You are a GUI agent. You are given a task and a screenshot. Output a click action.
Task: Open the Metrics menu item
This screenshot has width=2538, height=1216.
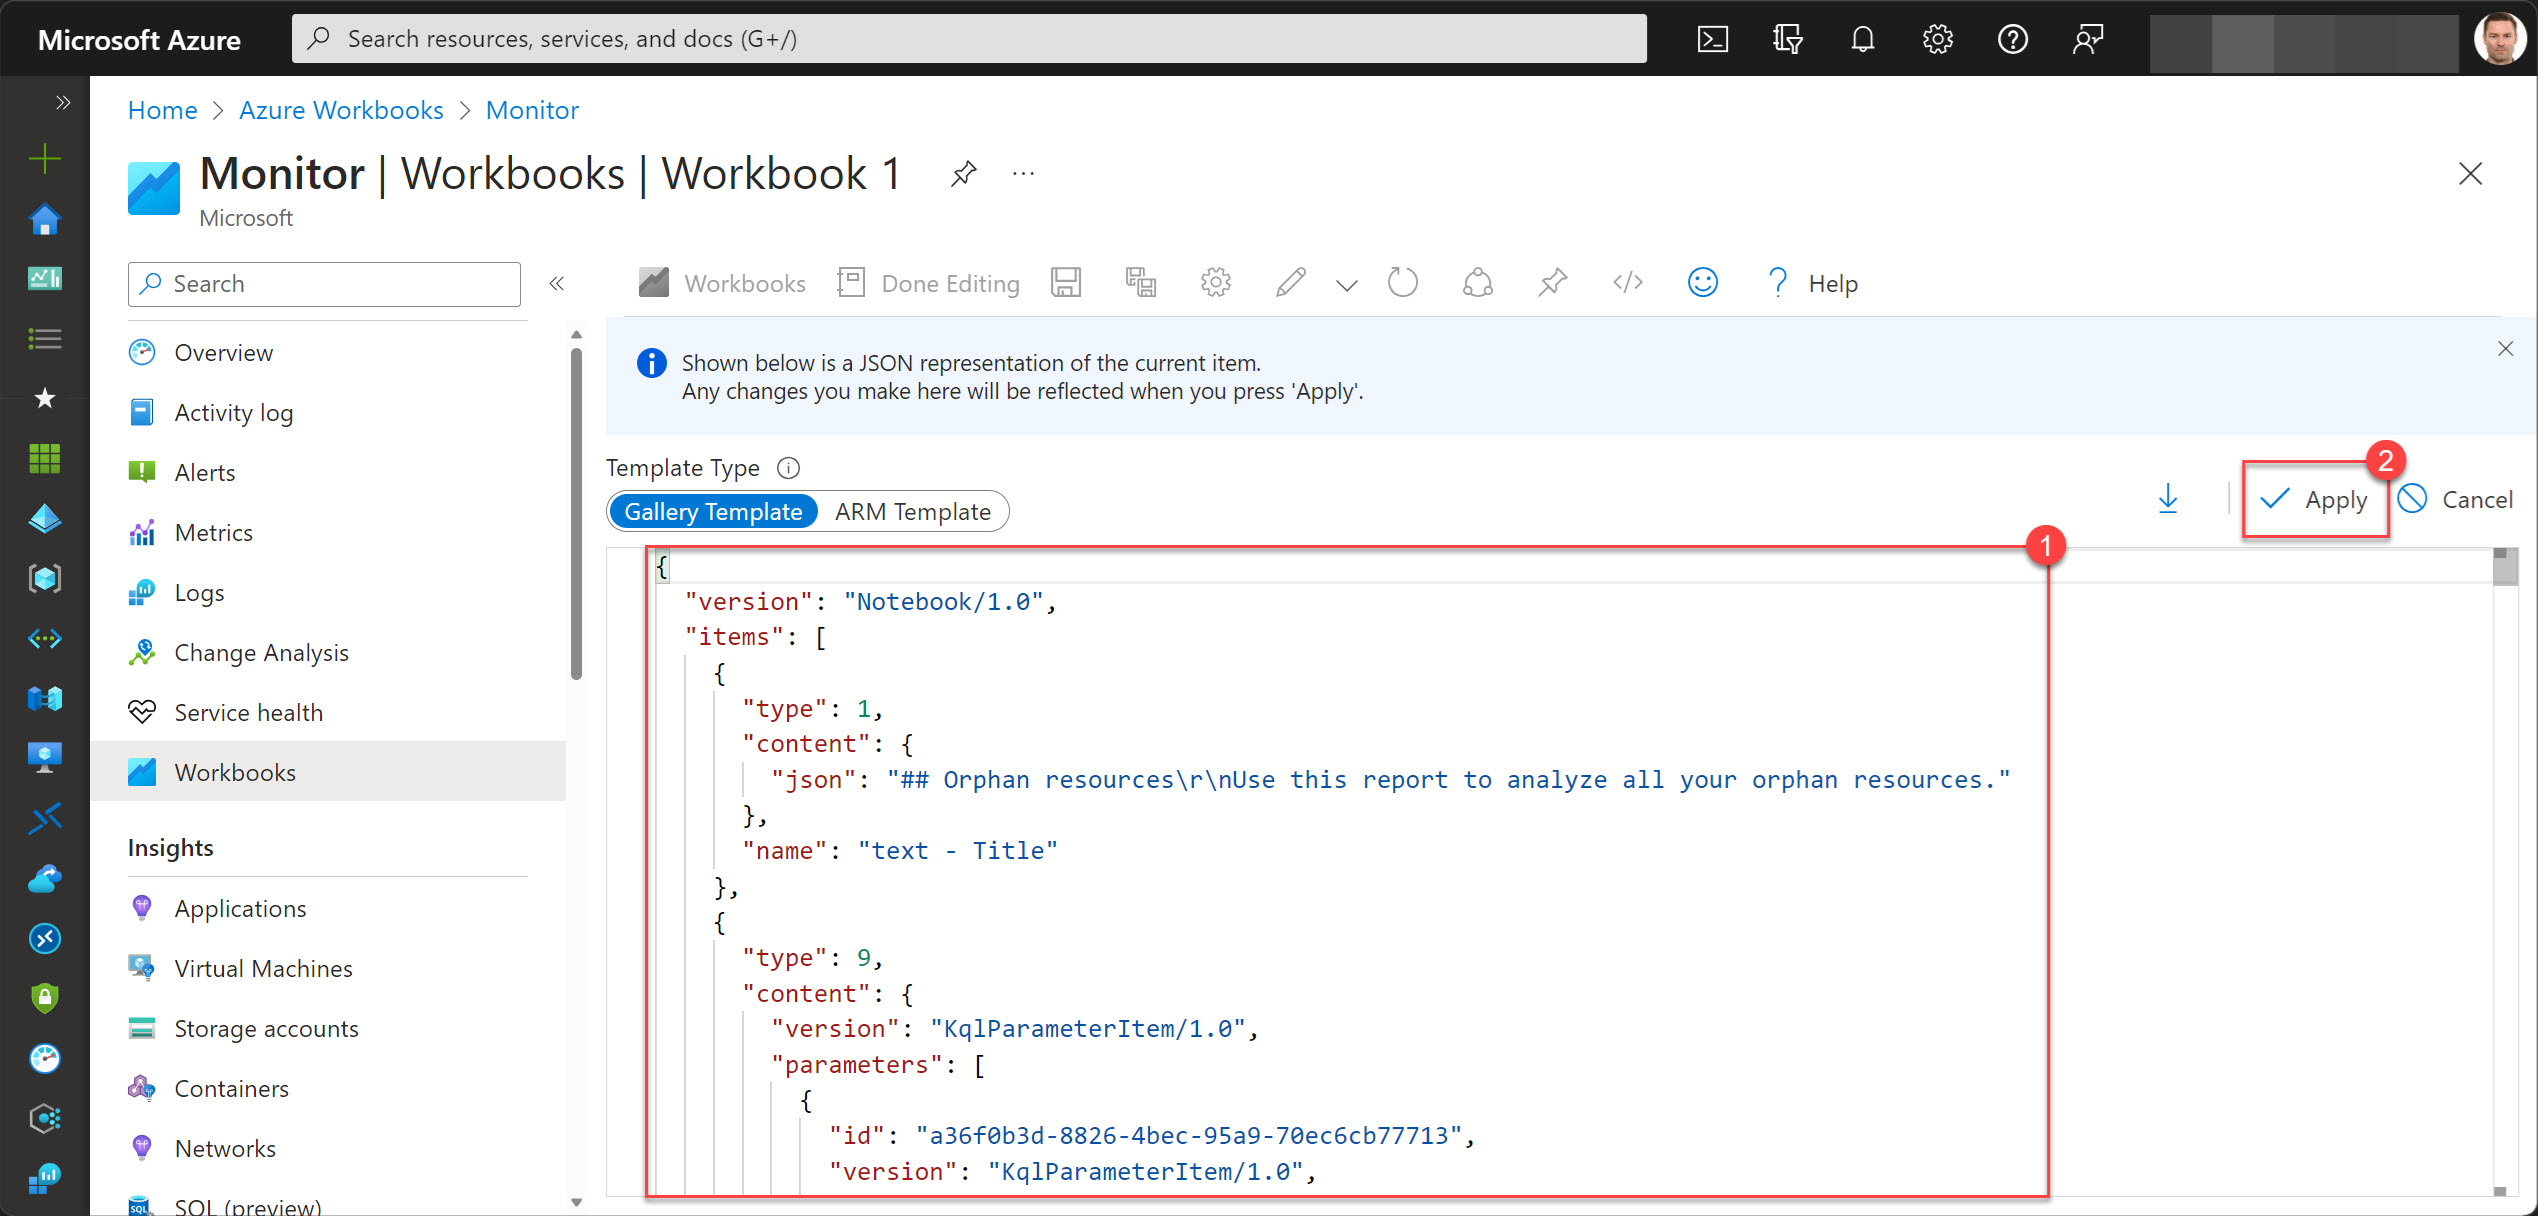pos(213,532)
